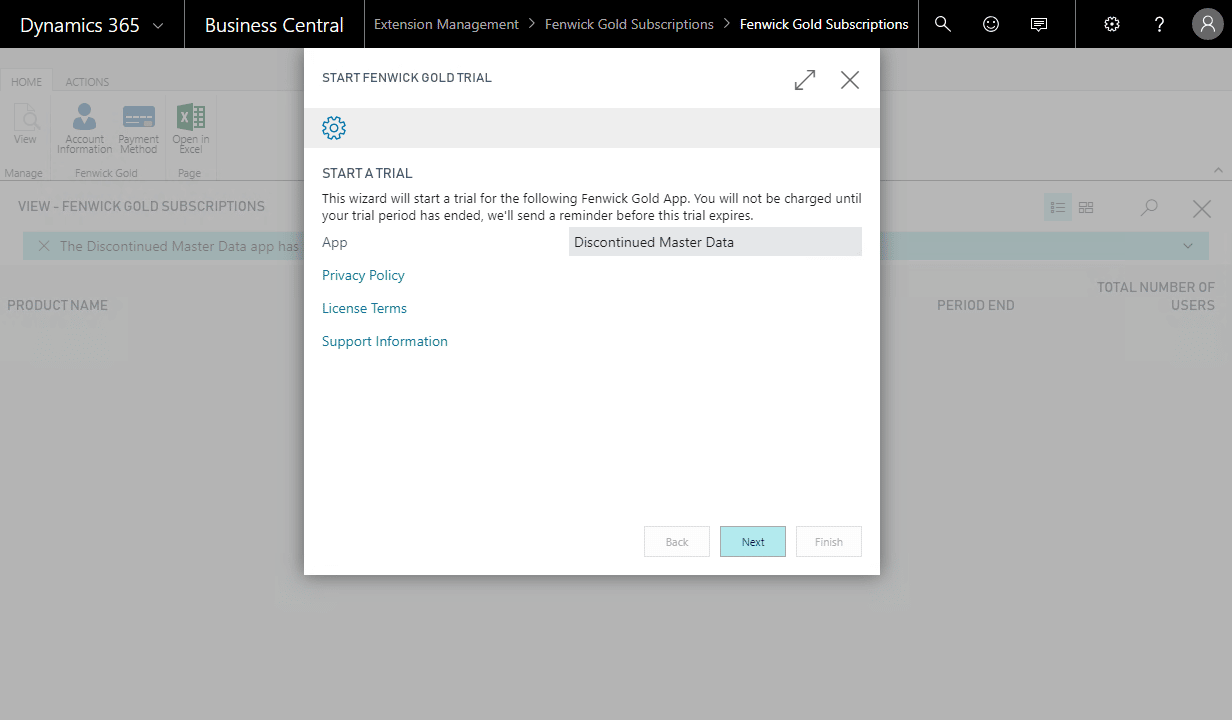Open the Settings gear in the top bar
Screen dimensions: 1232x720
coord(1111,24)
